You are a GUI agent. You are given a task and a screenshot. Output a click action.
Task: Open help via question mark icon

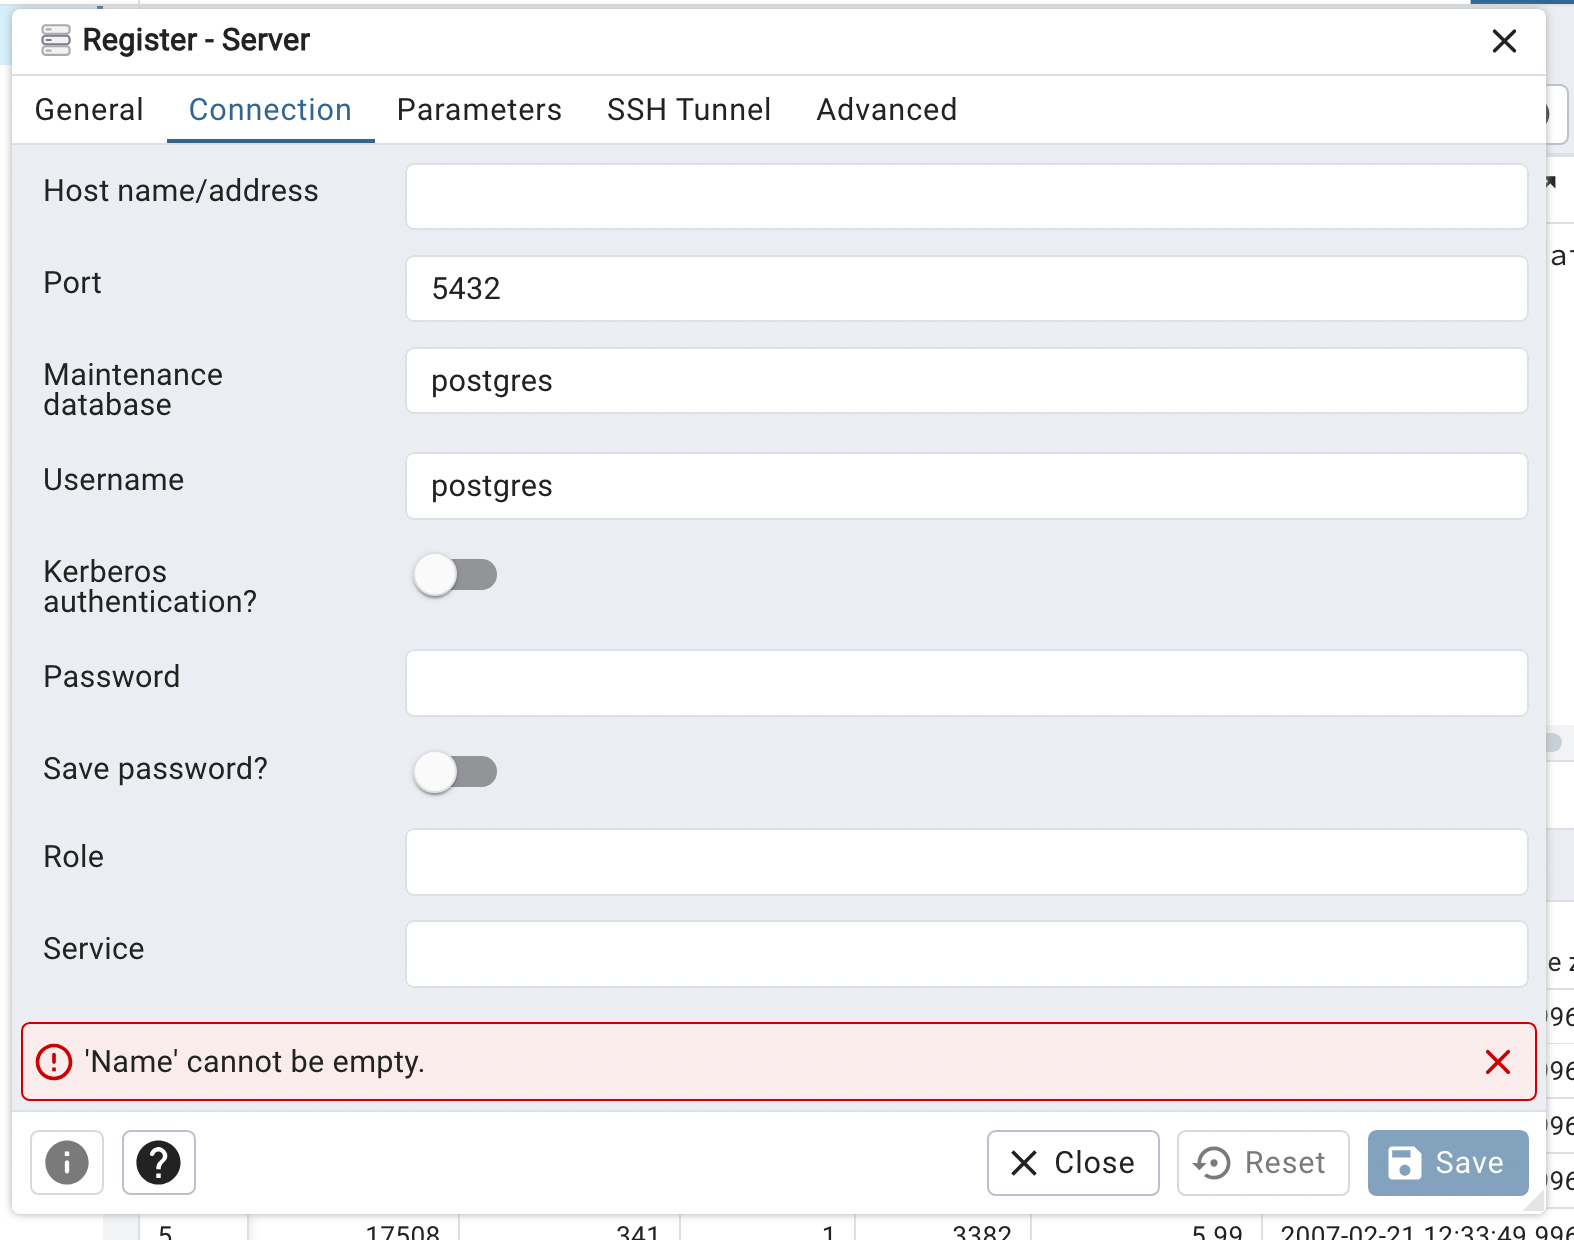(x=158, y=1163)
